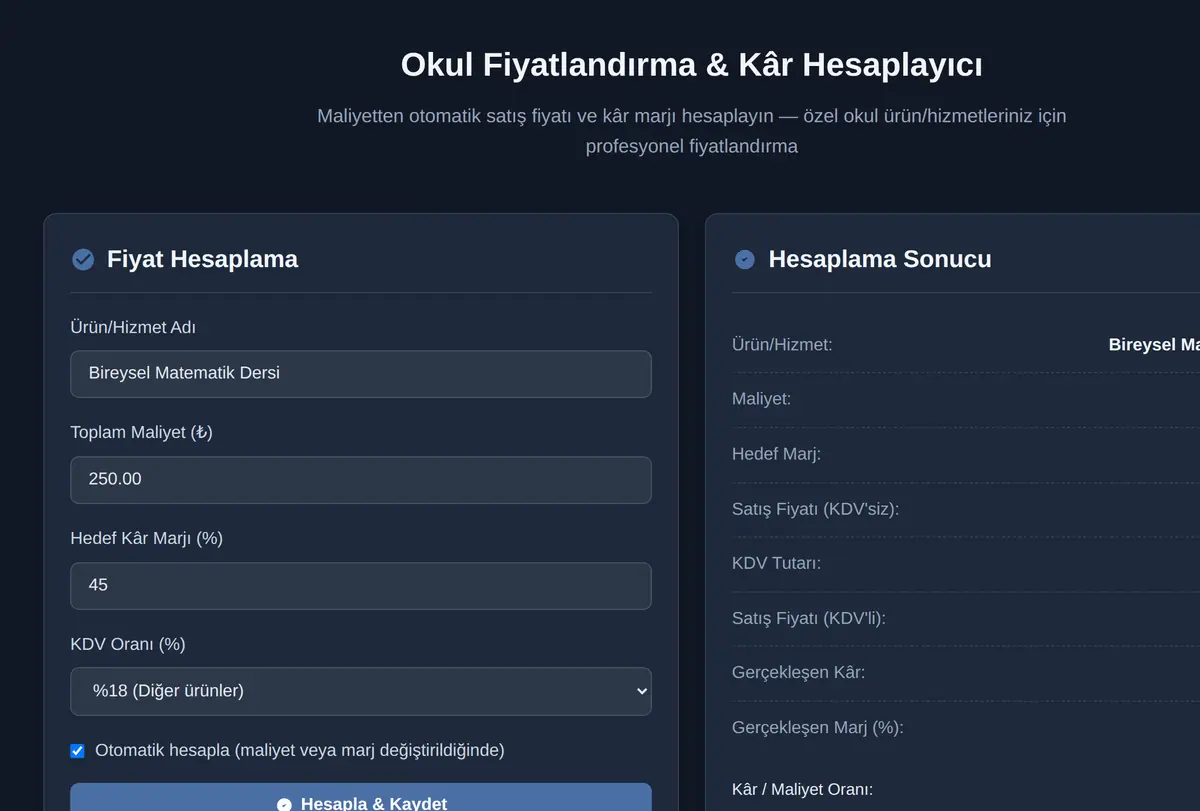Click the check icon beside Fiyat Hesaplama
The image size is (1200, 811).
[83, 259]
